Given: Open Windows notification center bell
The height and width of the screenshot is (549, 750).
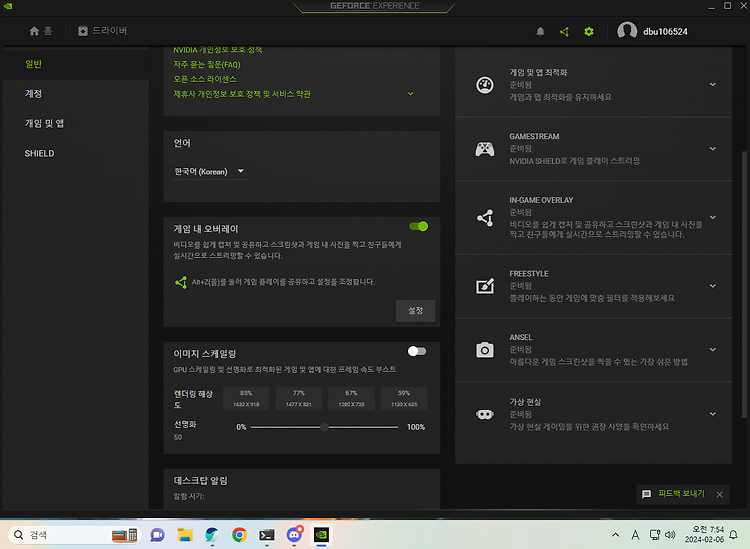Looking at the screenshot, I should tap(733, 535).
